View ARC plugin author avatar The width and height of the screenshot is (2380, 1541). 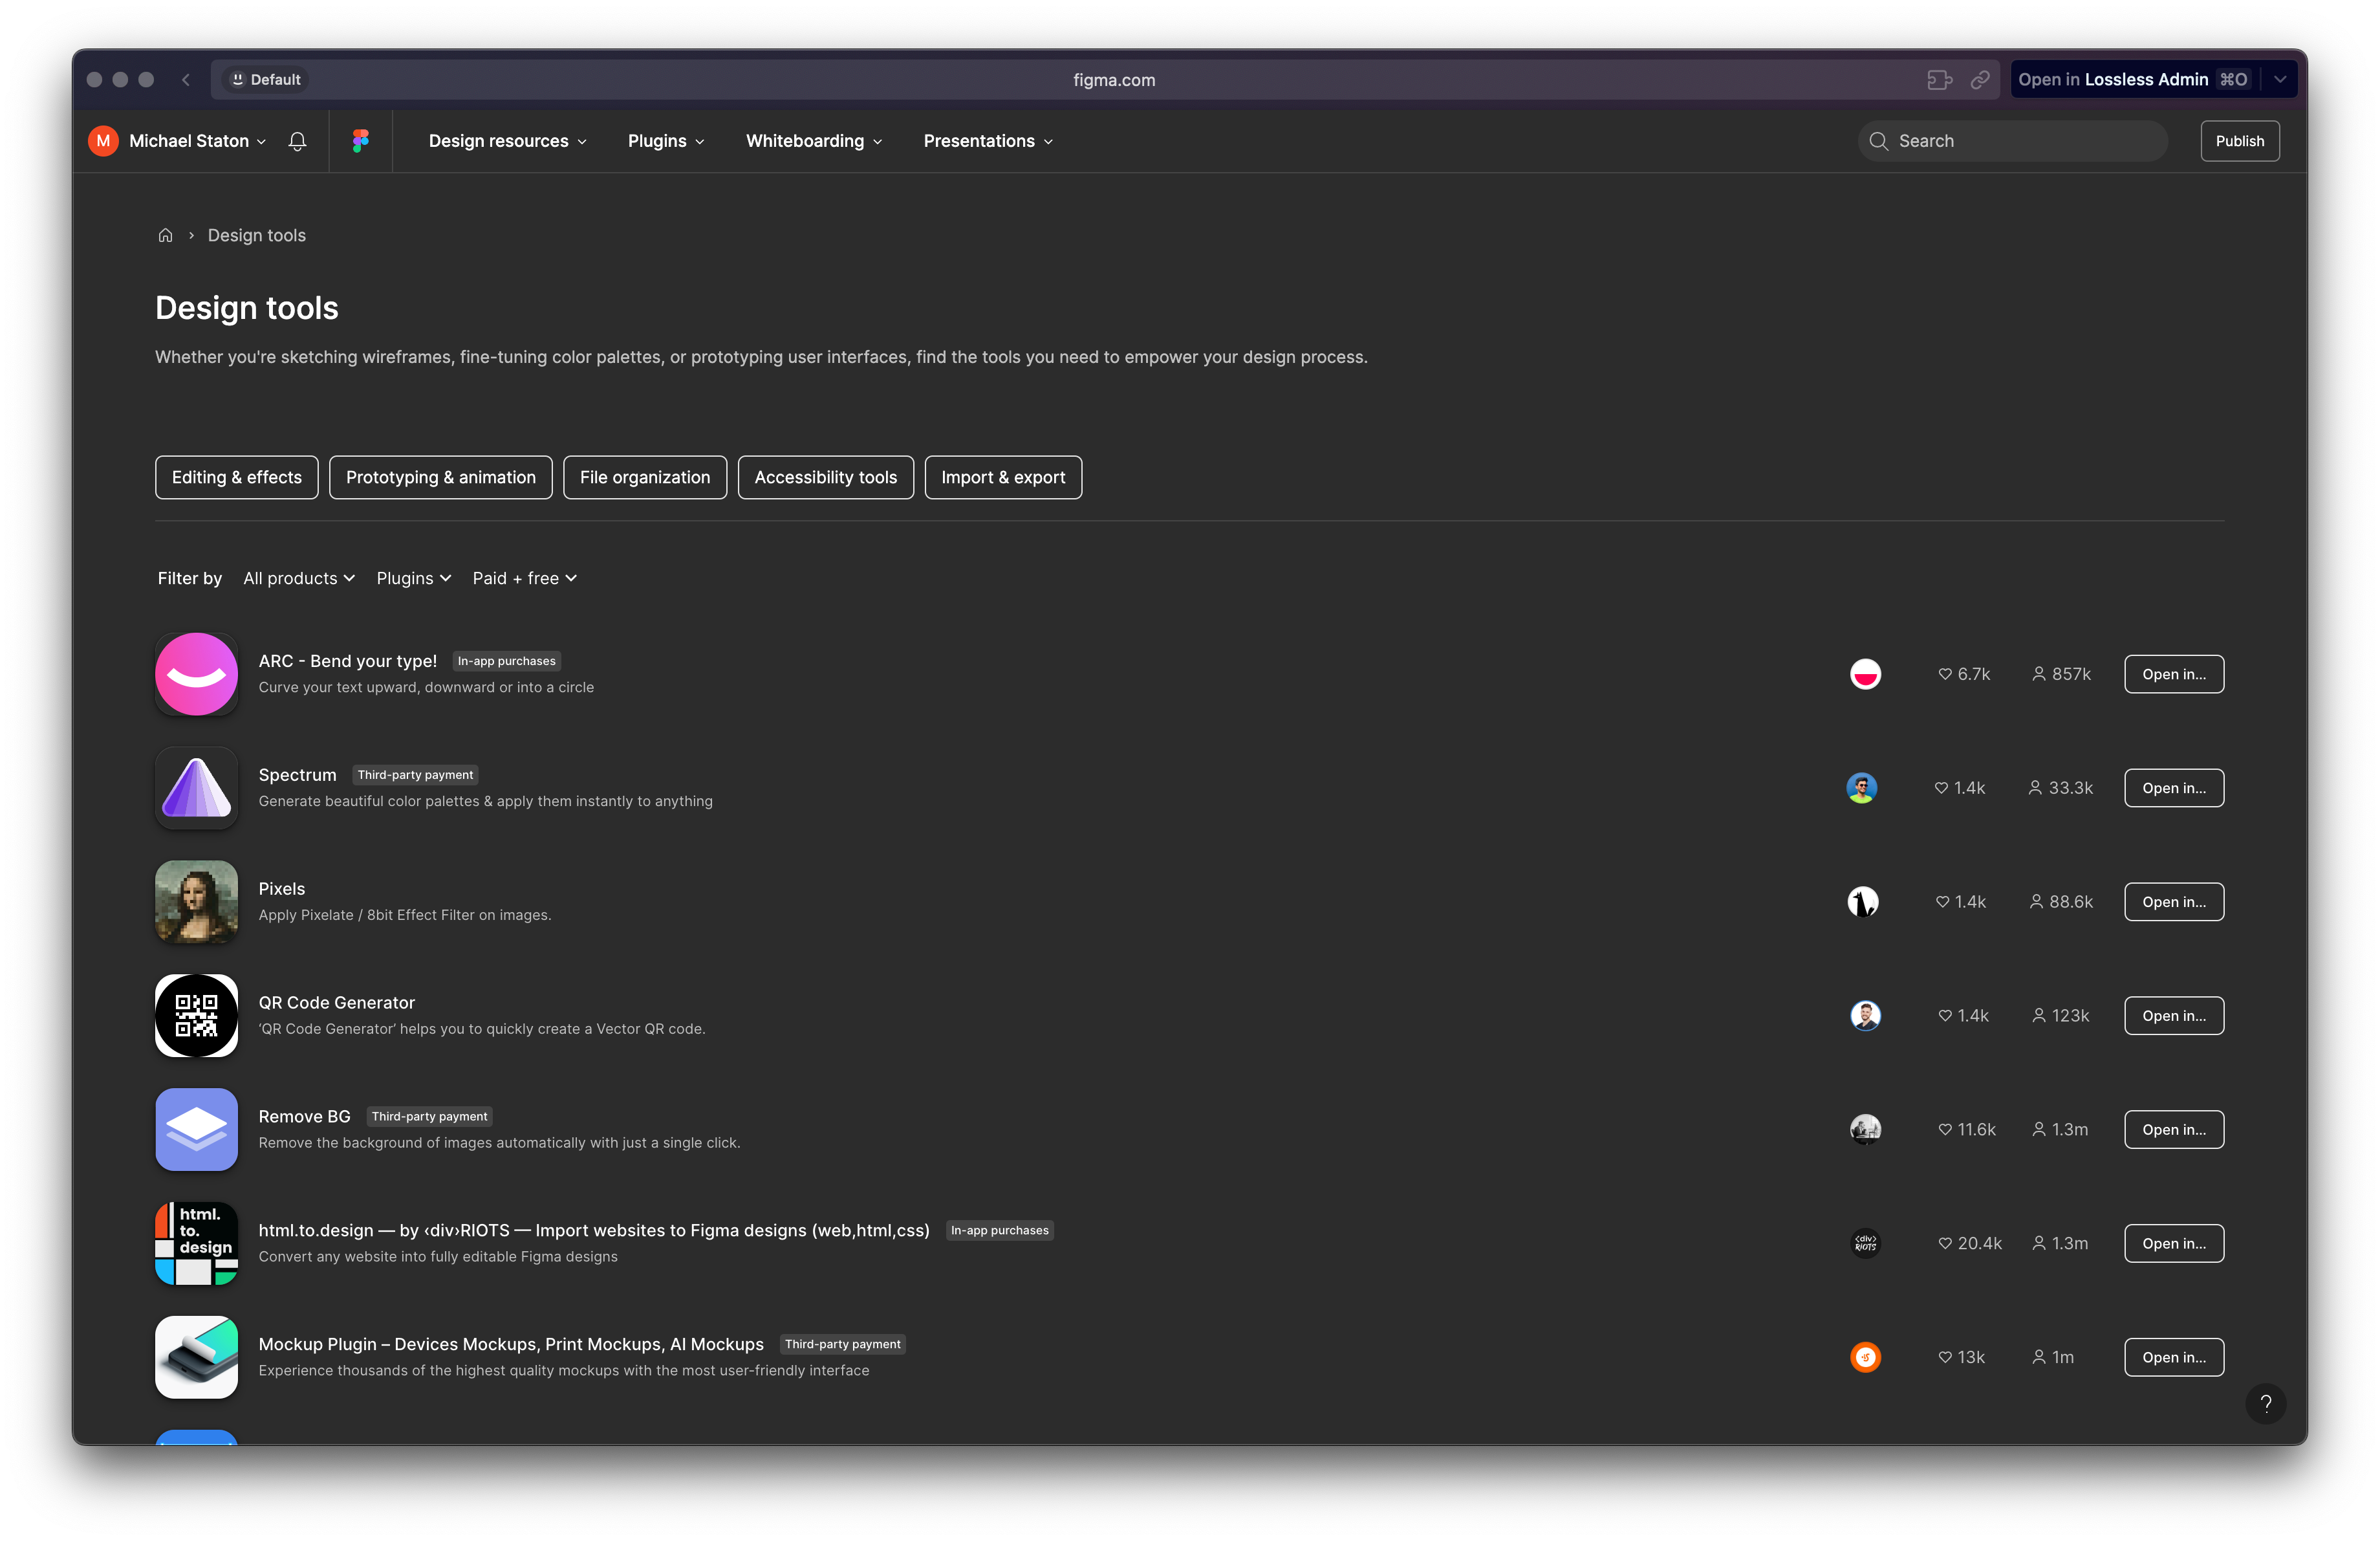(1865, 674)
